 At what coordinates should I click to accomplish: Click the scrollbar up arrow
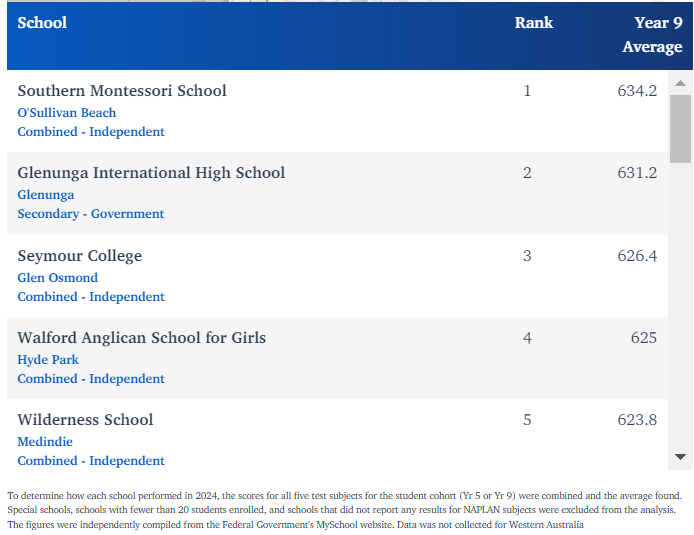tap(680, 84)
